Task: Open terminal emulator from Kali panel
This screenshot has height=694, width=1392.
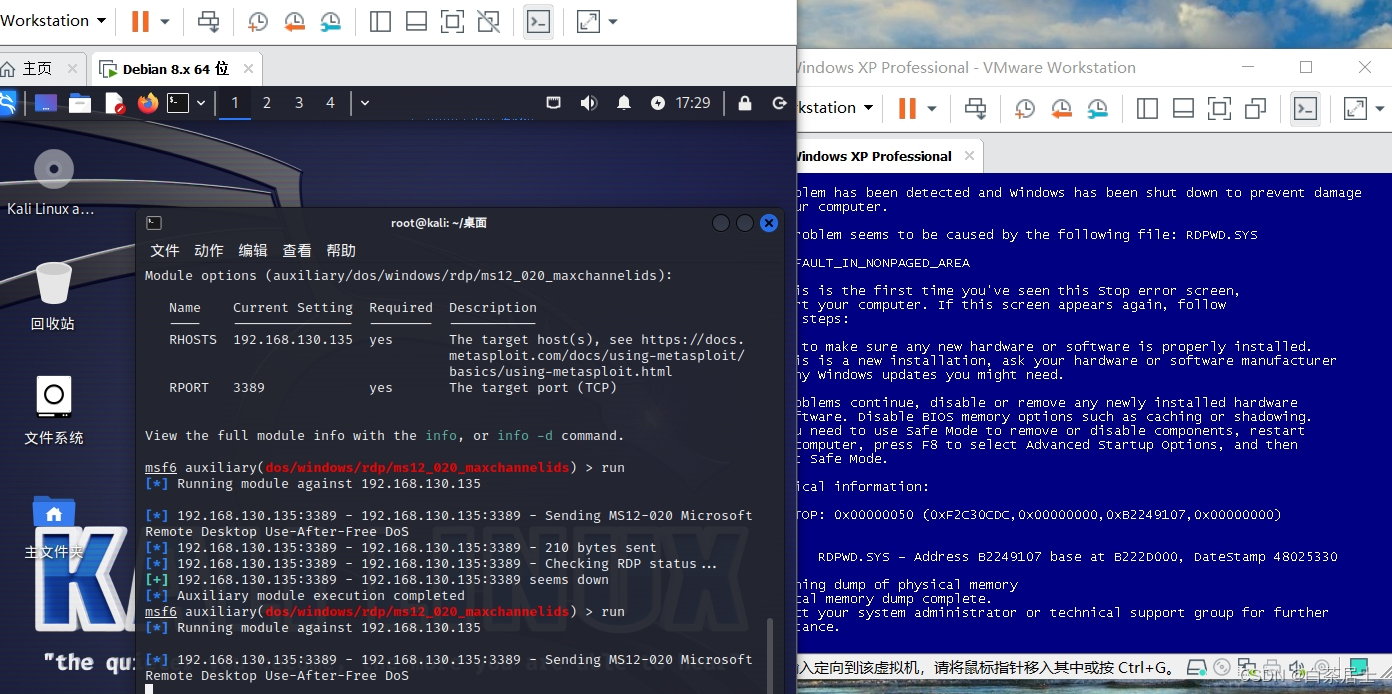Action: coord(178,103)
